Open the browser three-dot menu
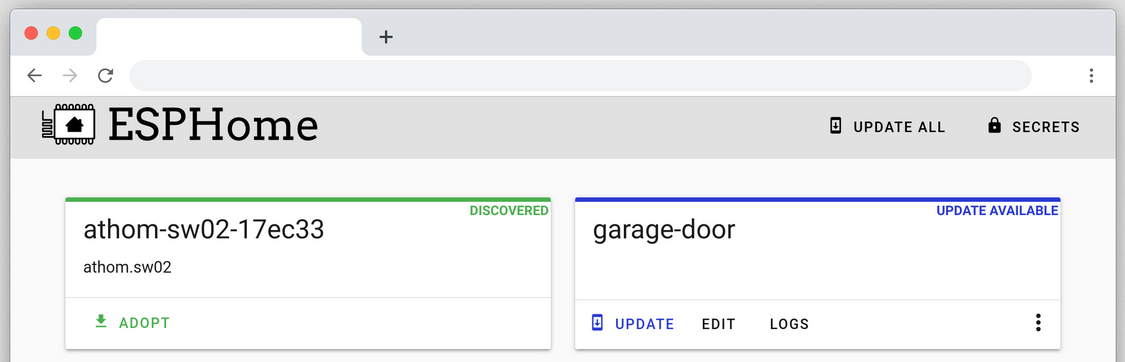 click(x=1091, y=75)
